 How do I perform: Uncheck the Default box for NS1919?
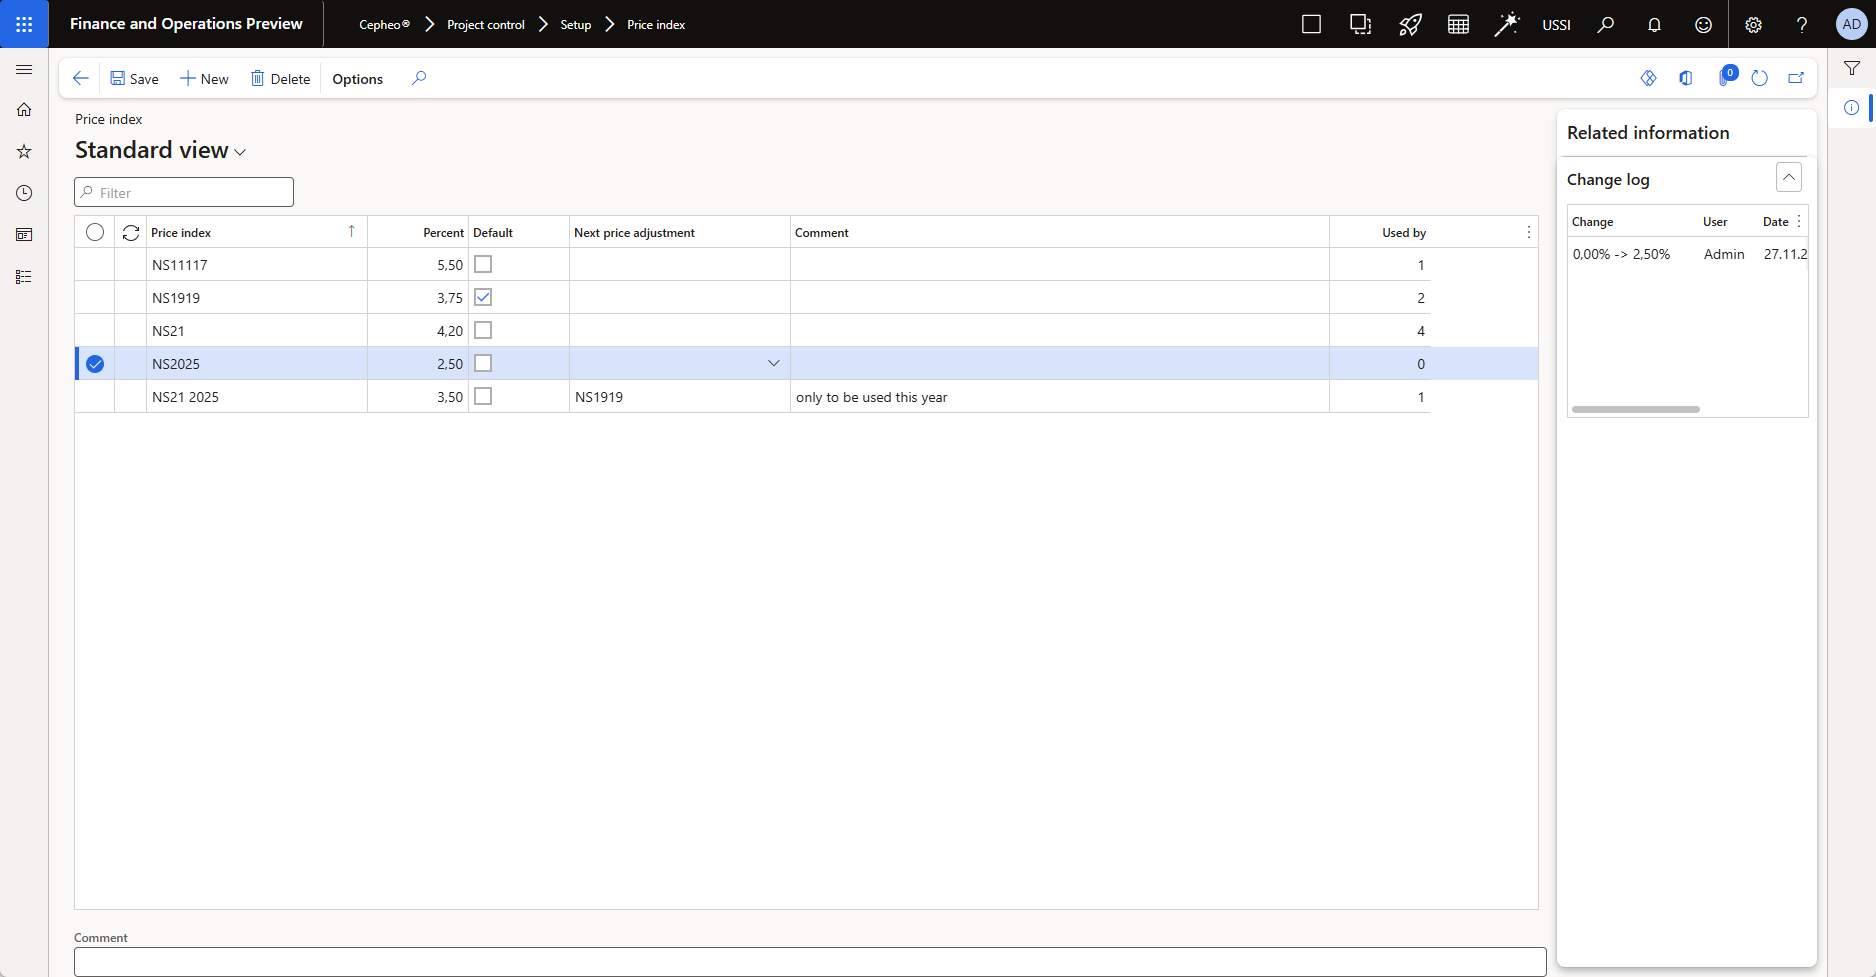[483, 298]
